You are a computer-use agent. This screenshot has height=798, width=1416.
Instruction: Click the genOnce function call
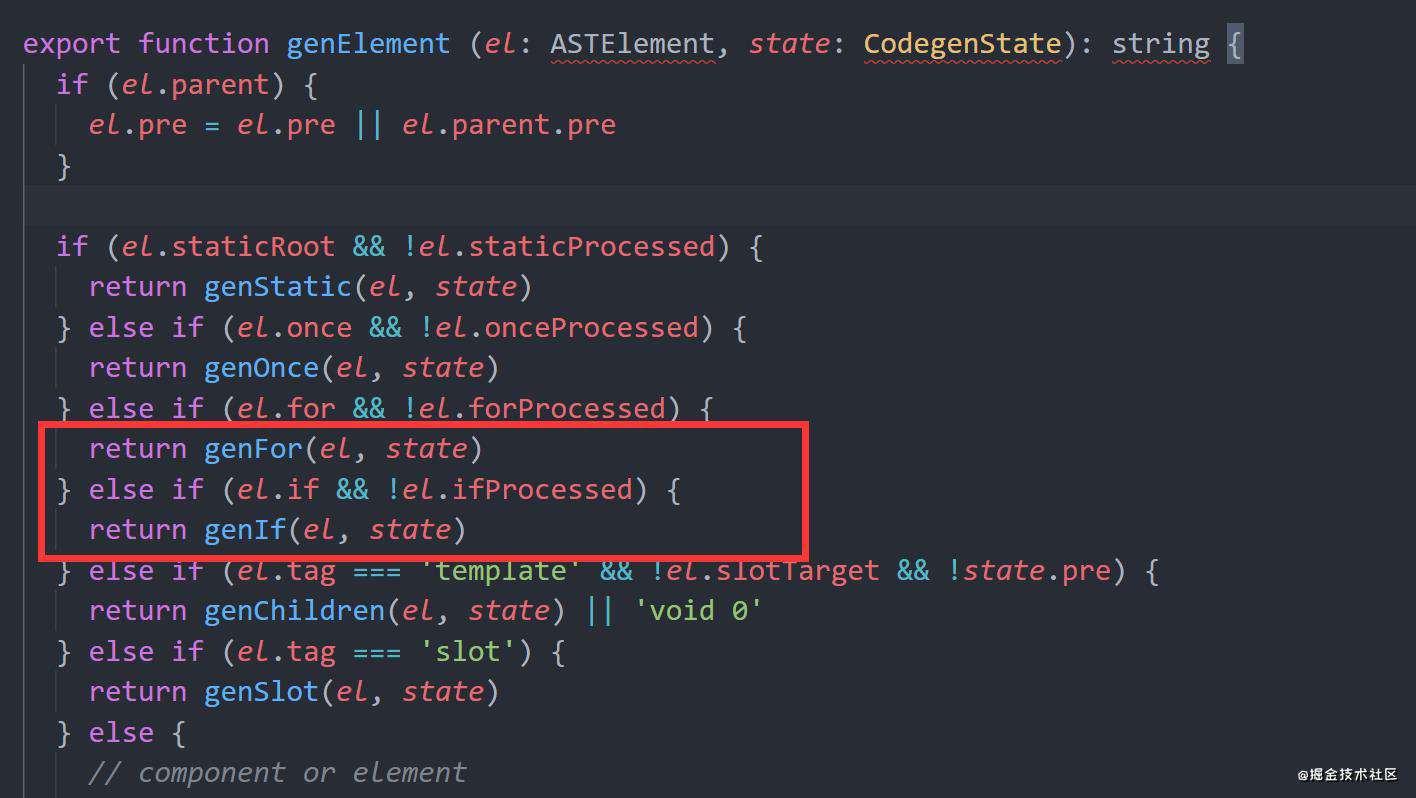(262, 368)
